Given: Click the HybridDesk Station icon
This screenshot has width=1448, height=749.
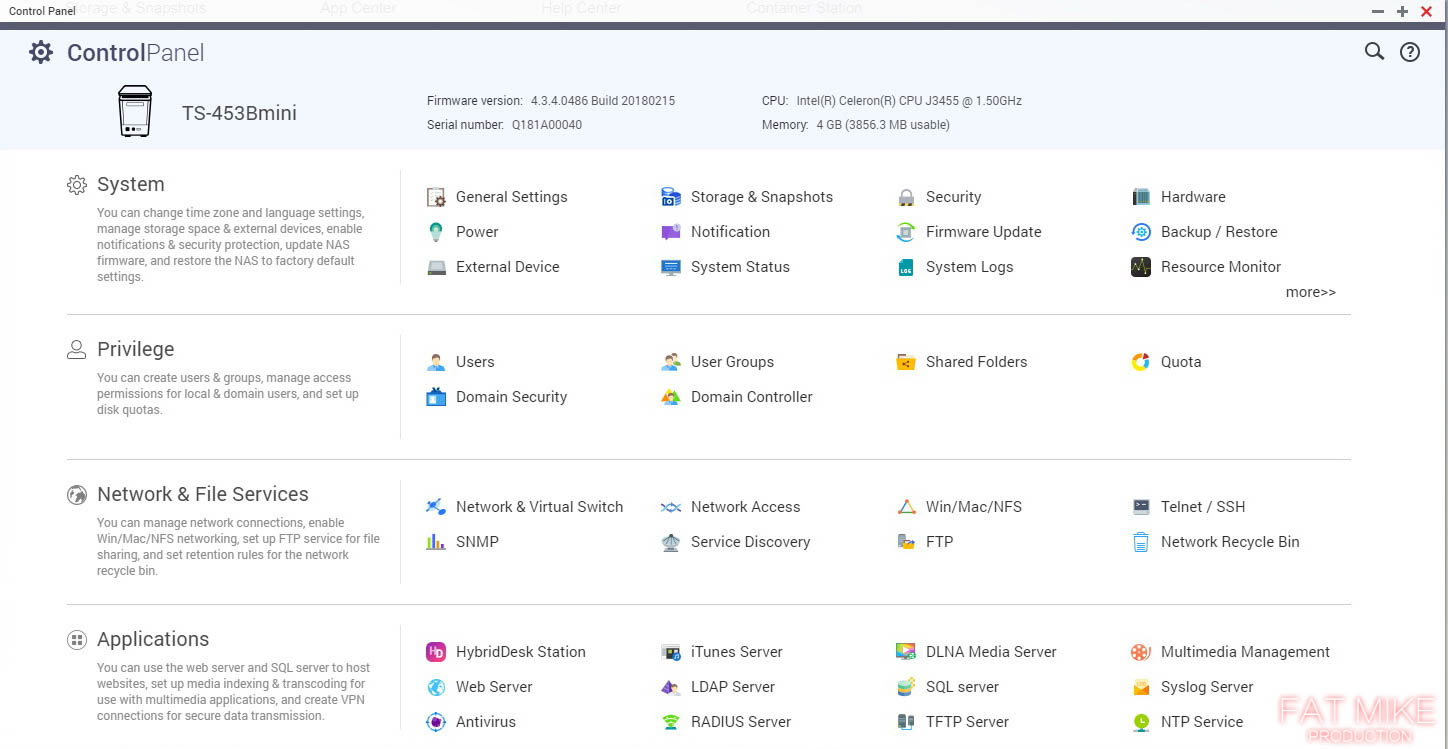Looking at the screenshot, I should click(436, 652).
